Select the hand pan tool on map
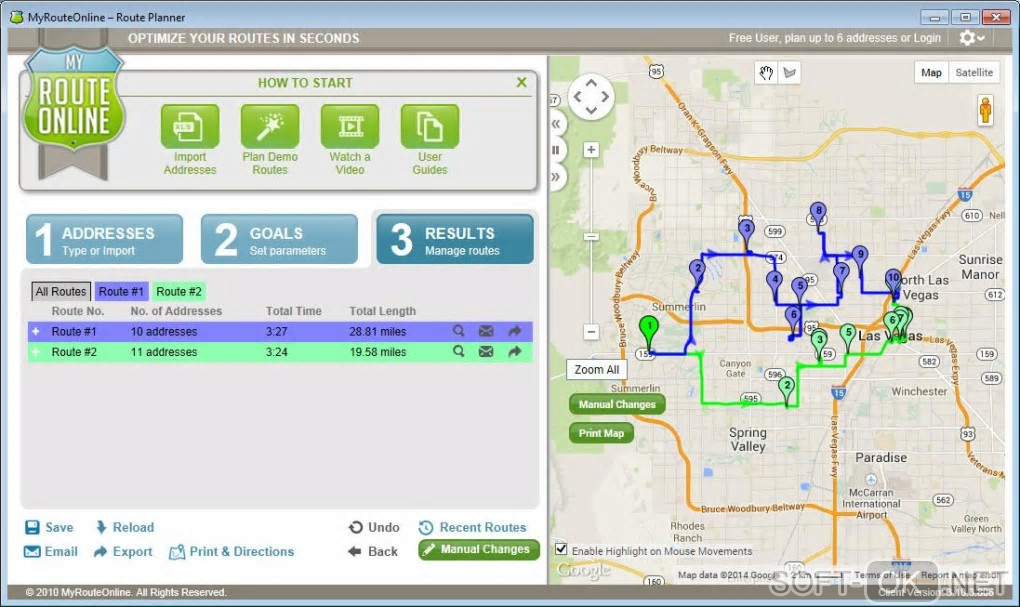 click(766, 73)
